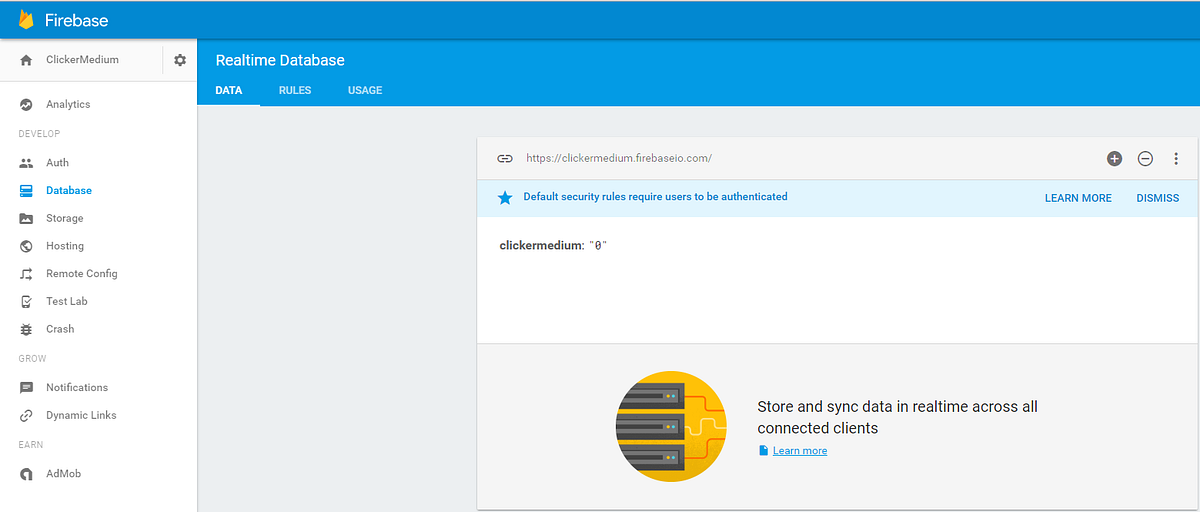Click the Crash bug icon
Screen dimensions: 1200x512
27,329
